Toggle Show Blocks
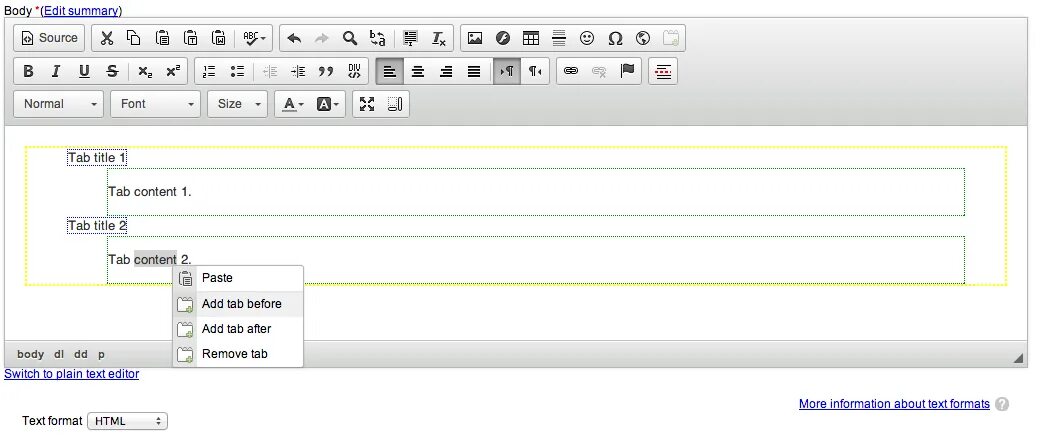Screen dimensions: 1040x437 point(395,104)
